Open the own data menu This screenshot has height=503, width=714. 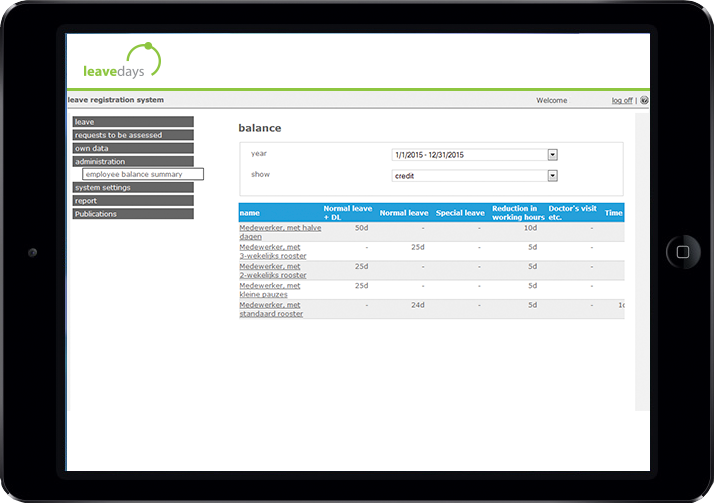coord(133,148)
